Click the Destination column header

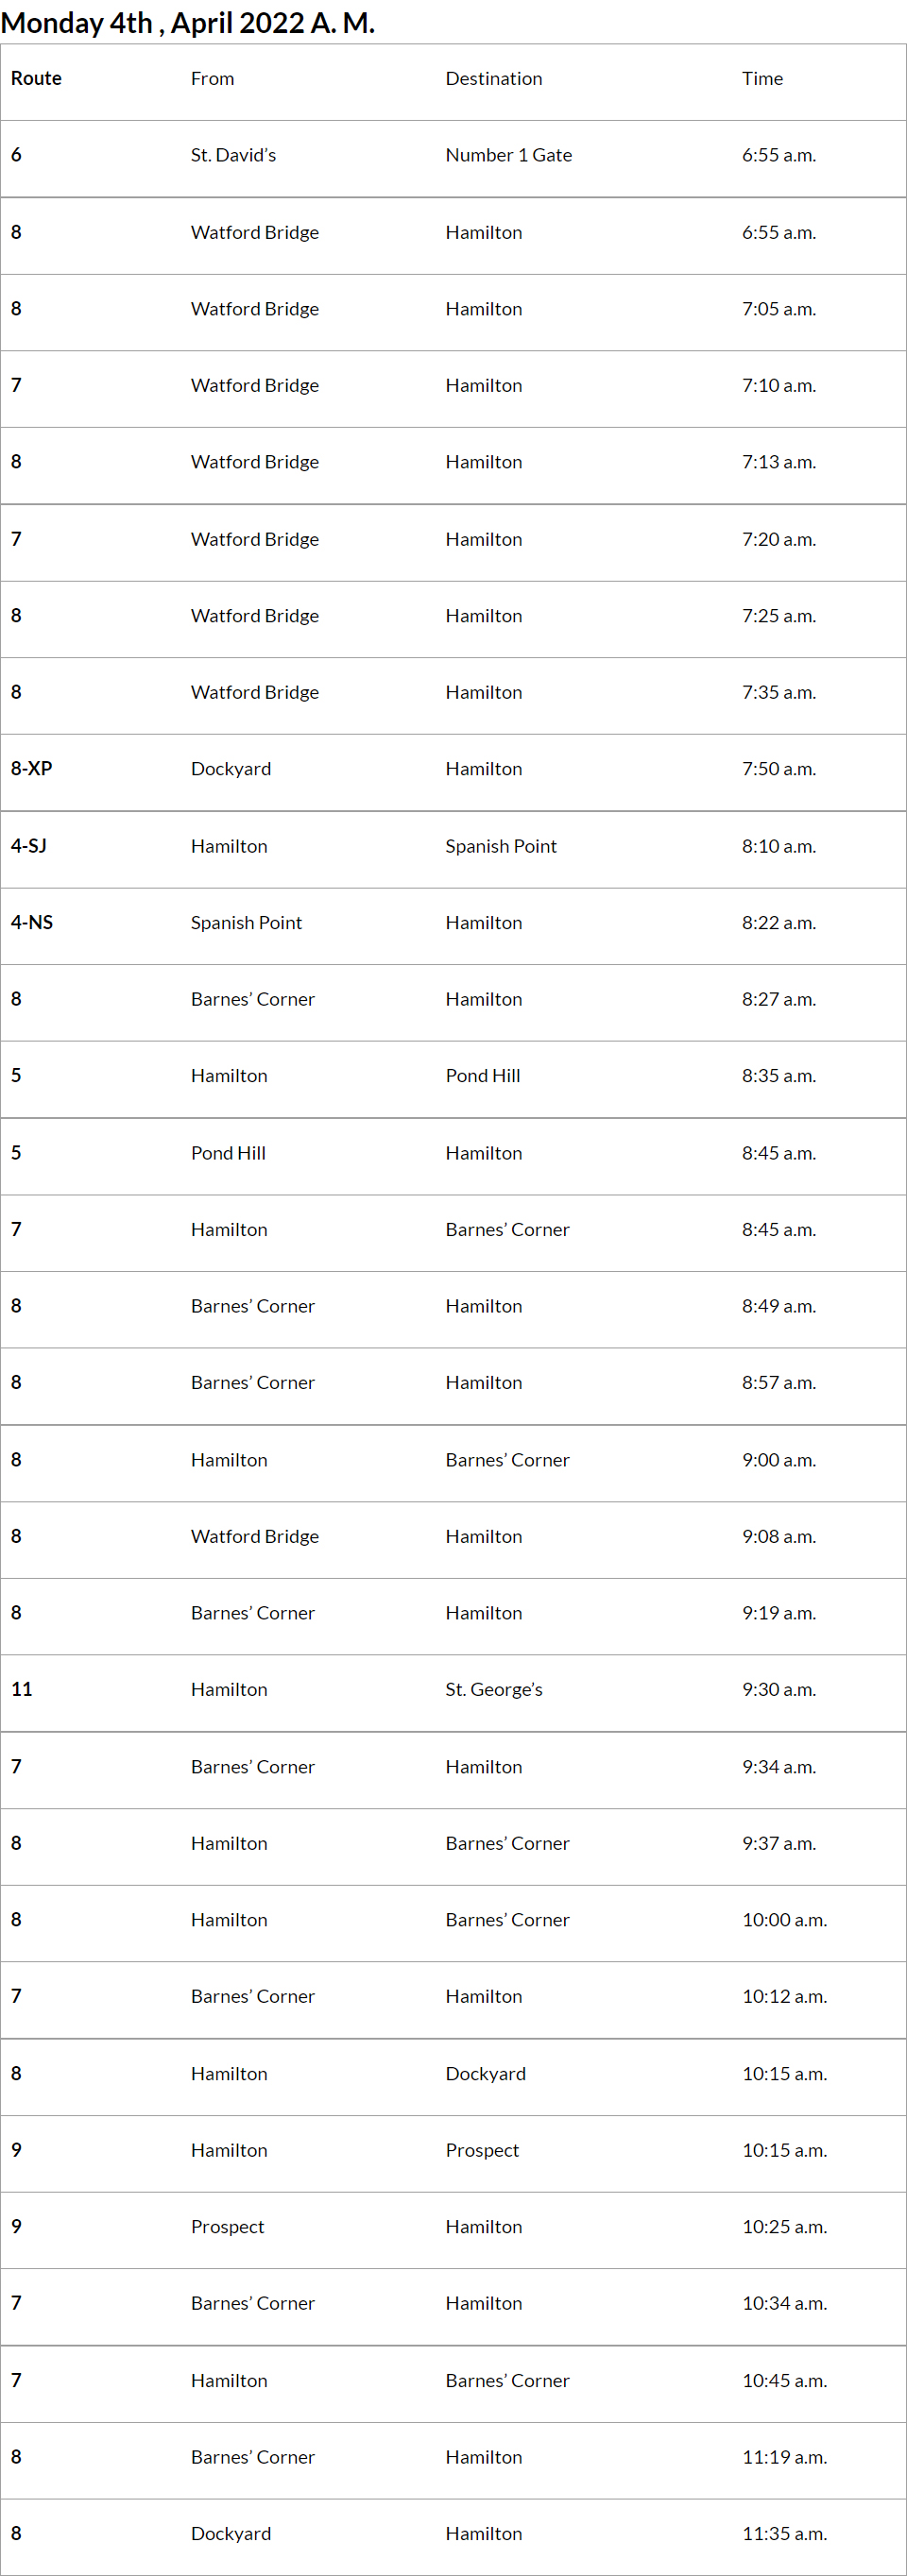coord(494,78)
